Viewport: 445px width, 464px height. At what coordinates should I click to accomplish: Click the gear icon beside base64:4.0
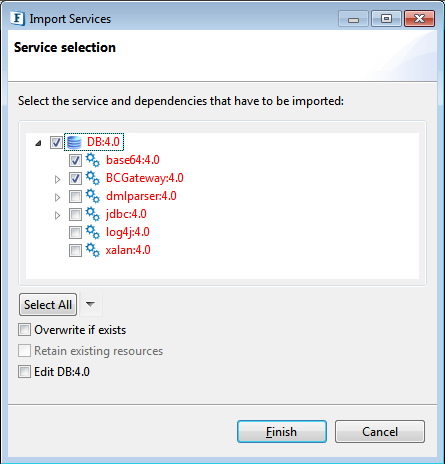point(92,160)
